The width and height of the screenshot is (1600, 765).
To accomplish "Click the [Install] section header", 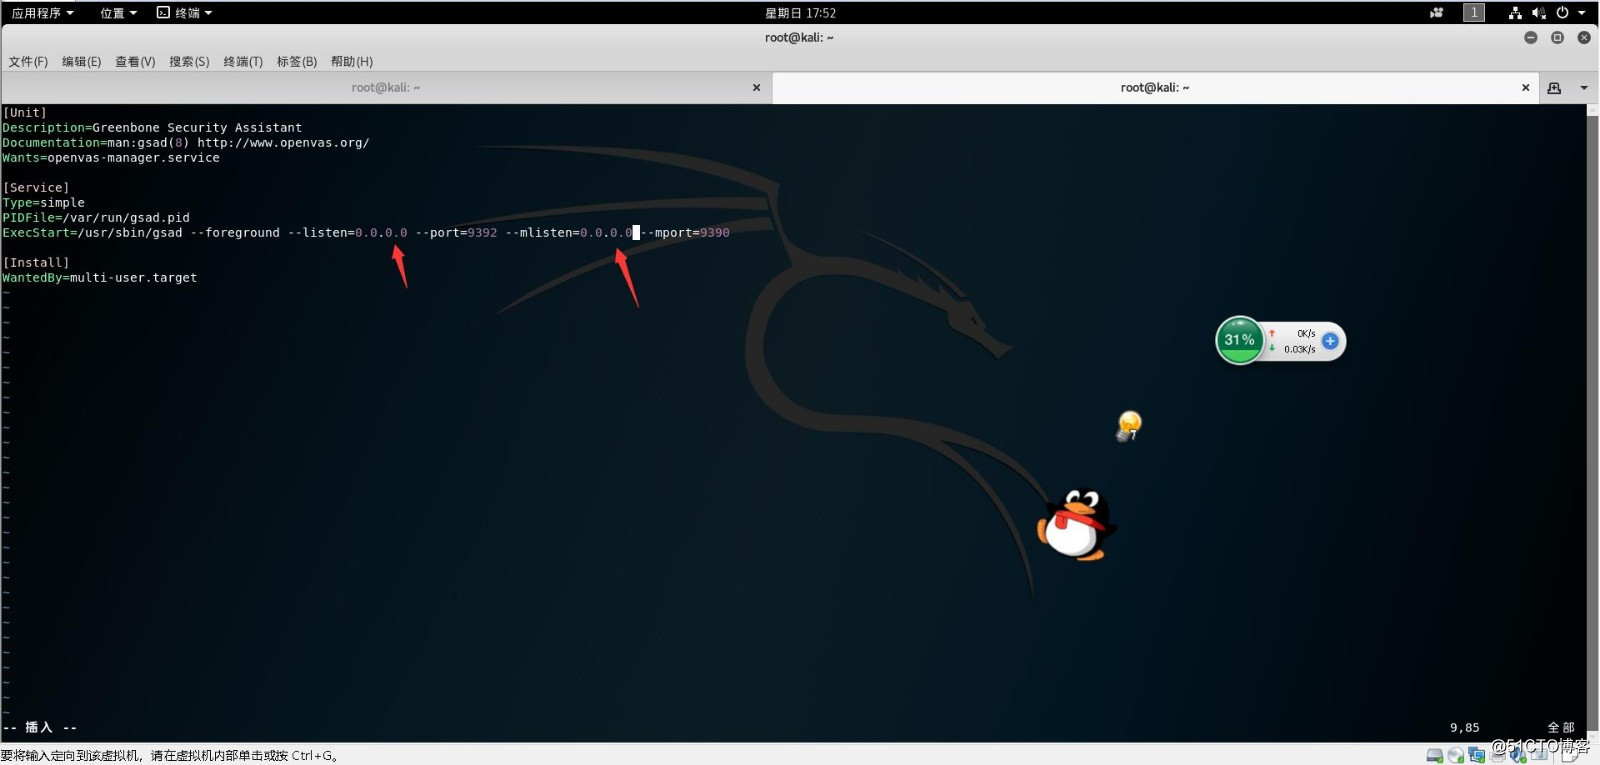I will (36, 263).
